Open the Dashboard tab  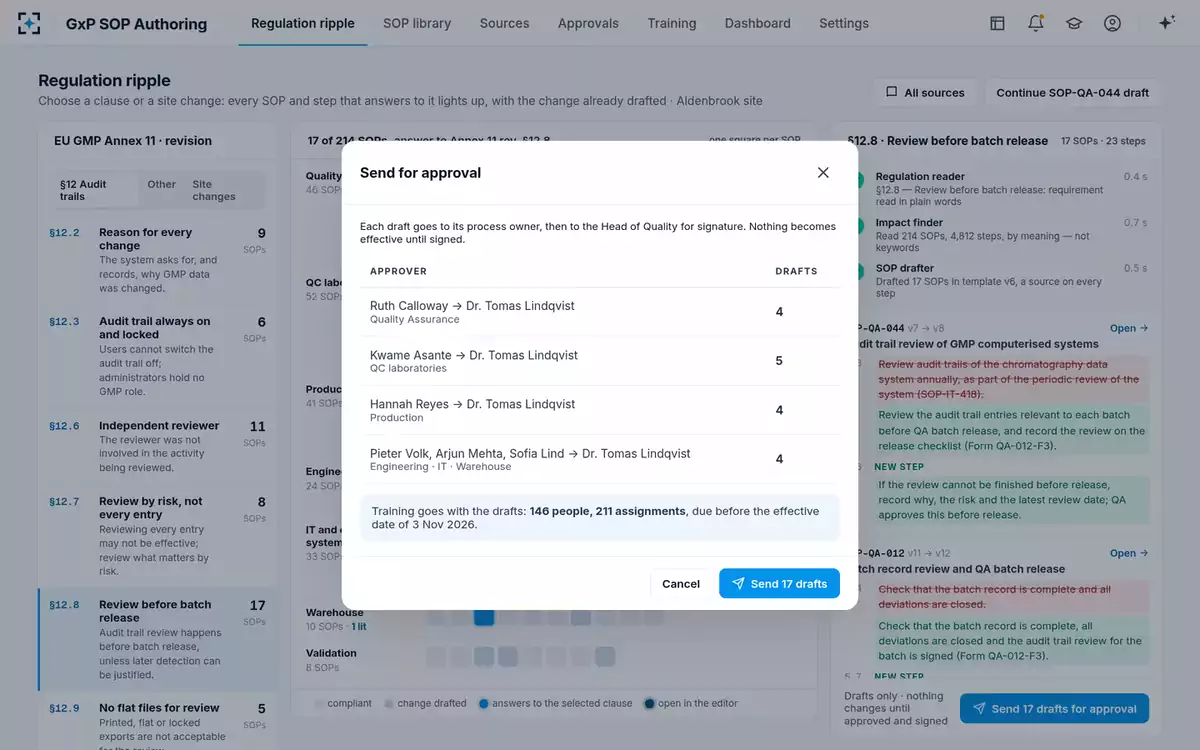[758, 23]
